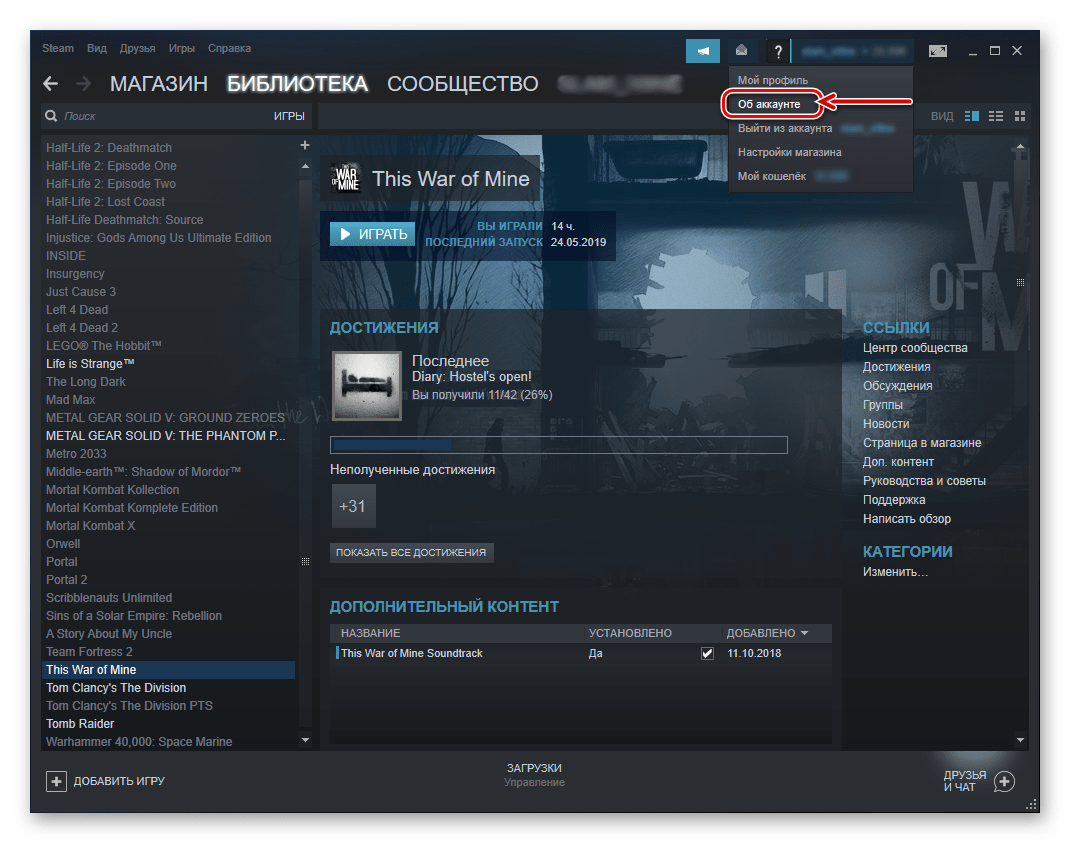Open the inbox envelope icon
Image resolution: width=1070 pixels, height=843 pixels.
click(741, 51)
